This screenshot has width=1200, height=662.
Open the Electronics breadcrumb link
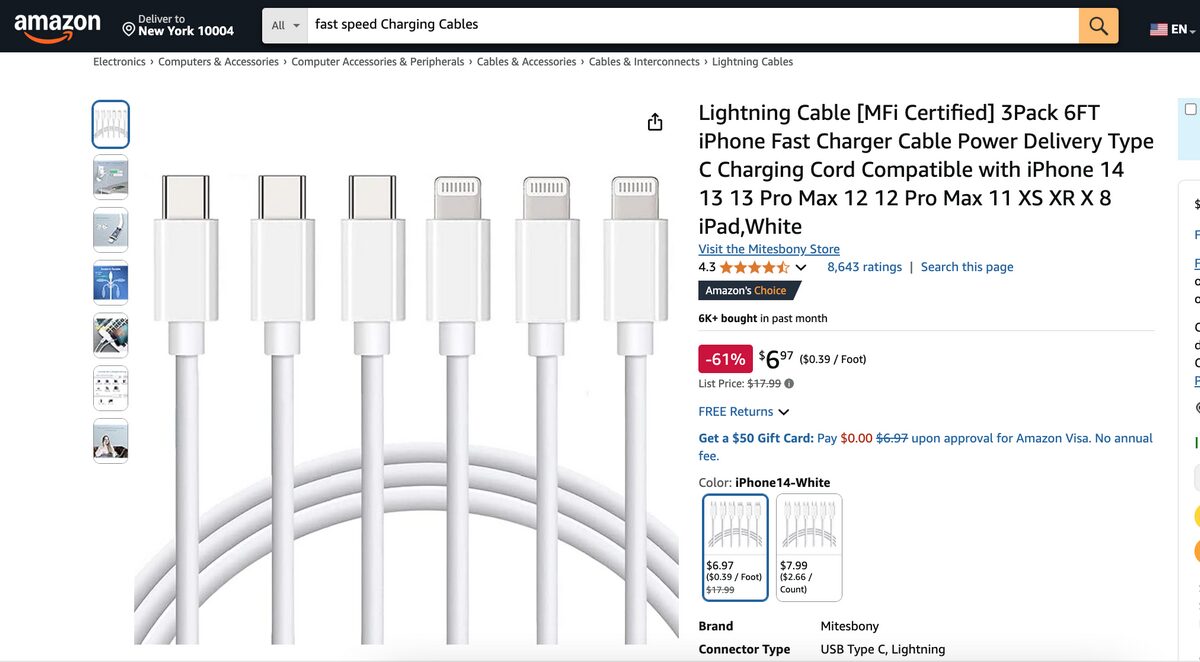118,61
